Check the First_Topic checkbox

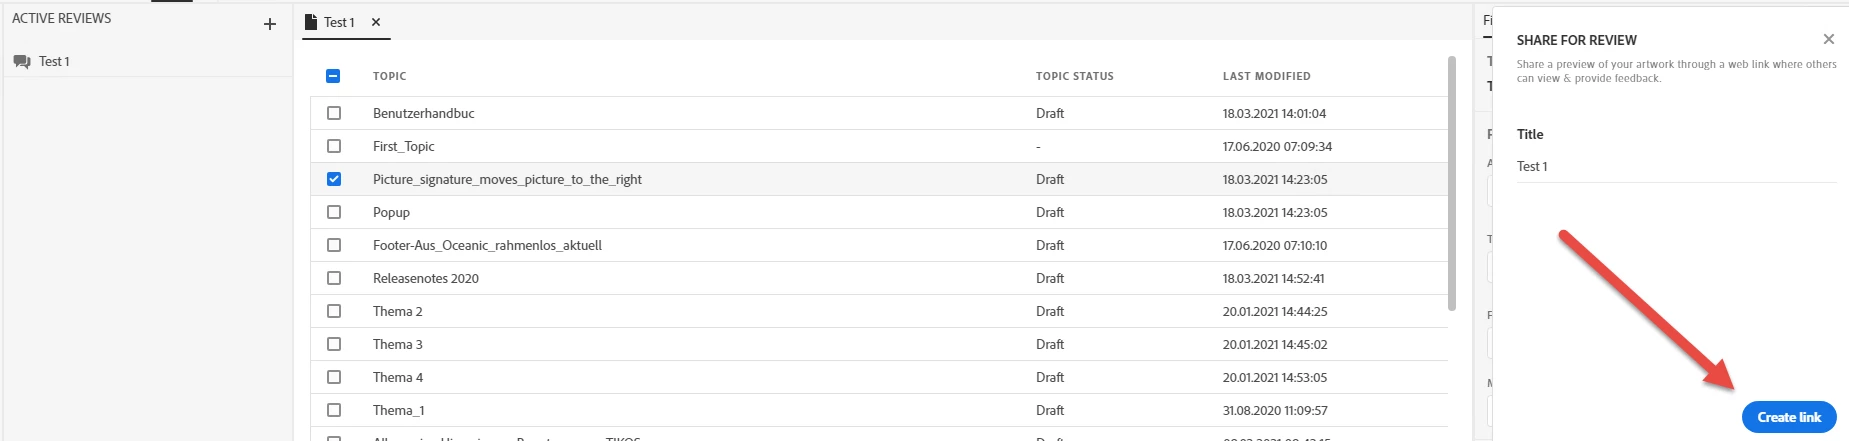(334, 146)
